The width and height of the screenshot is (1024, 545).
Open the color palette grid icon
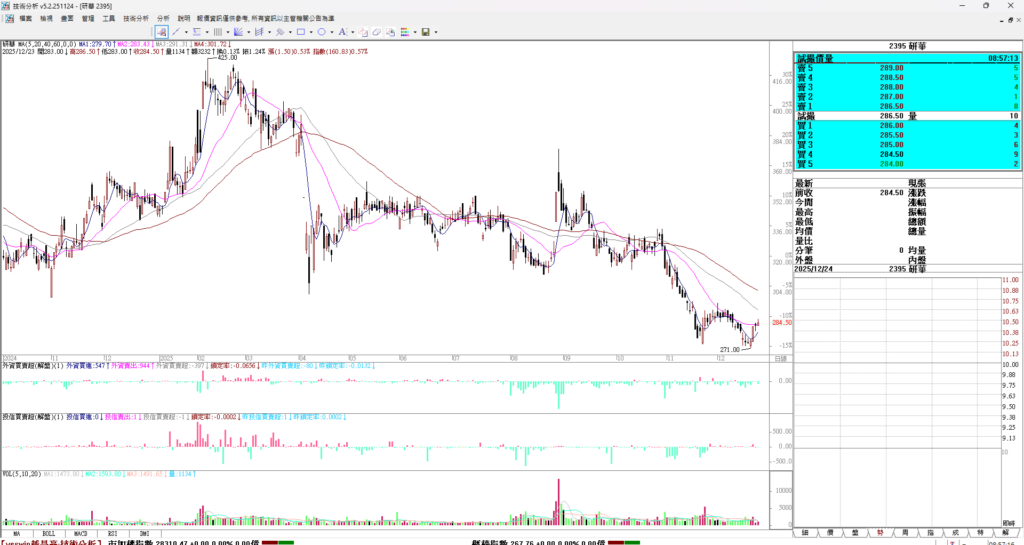(x=404, y=32)
